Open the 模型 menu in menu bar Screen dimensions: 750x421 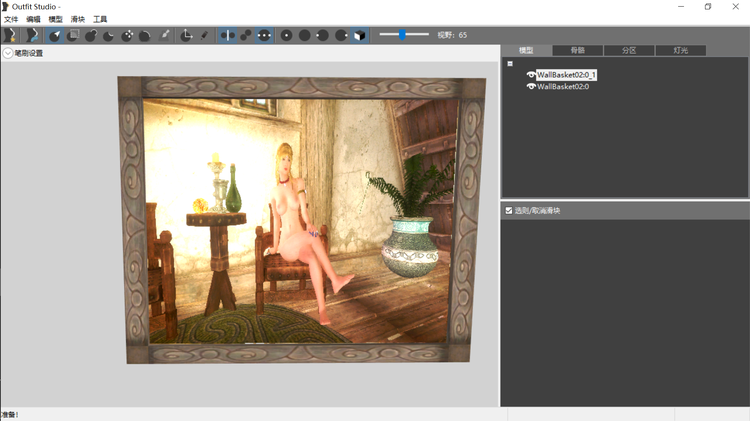click(55, 19)
